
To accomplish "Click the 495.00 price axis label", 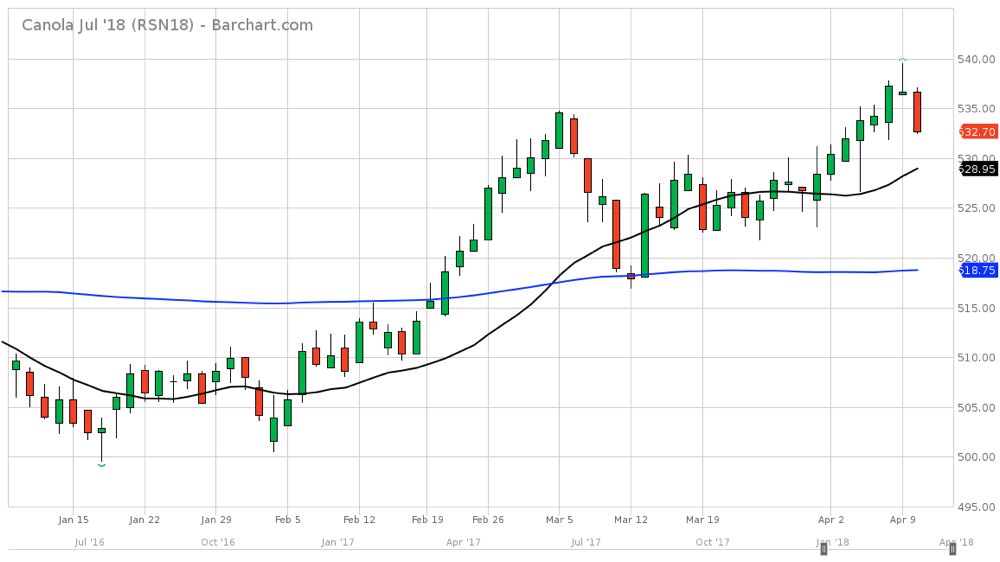I will click(x=976, y=507).
